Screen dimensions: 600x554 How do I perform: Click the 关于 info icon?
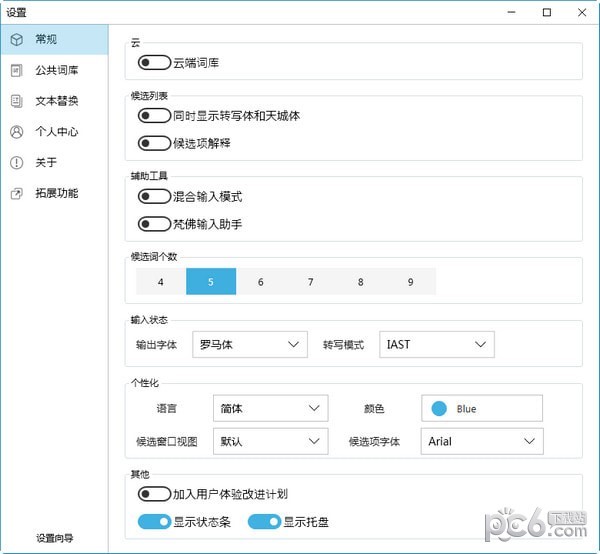(16, 163)
